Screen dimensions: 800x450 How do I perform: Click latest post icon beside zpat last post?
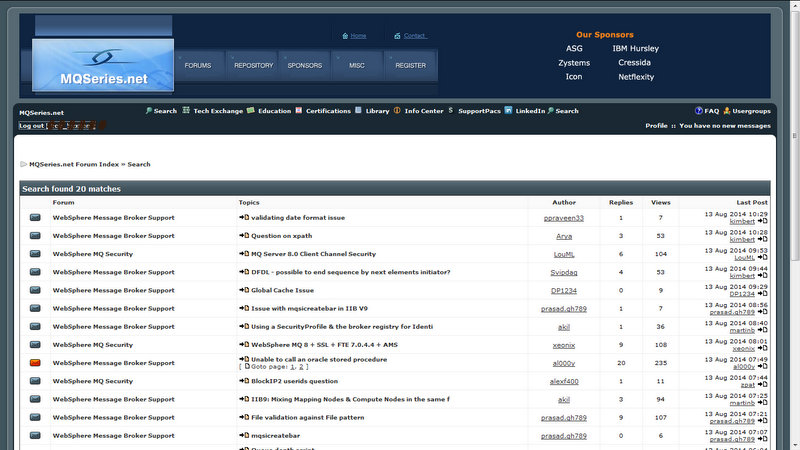pyautogui.click(x=762, y=385)
